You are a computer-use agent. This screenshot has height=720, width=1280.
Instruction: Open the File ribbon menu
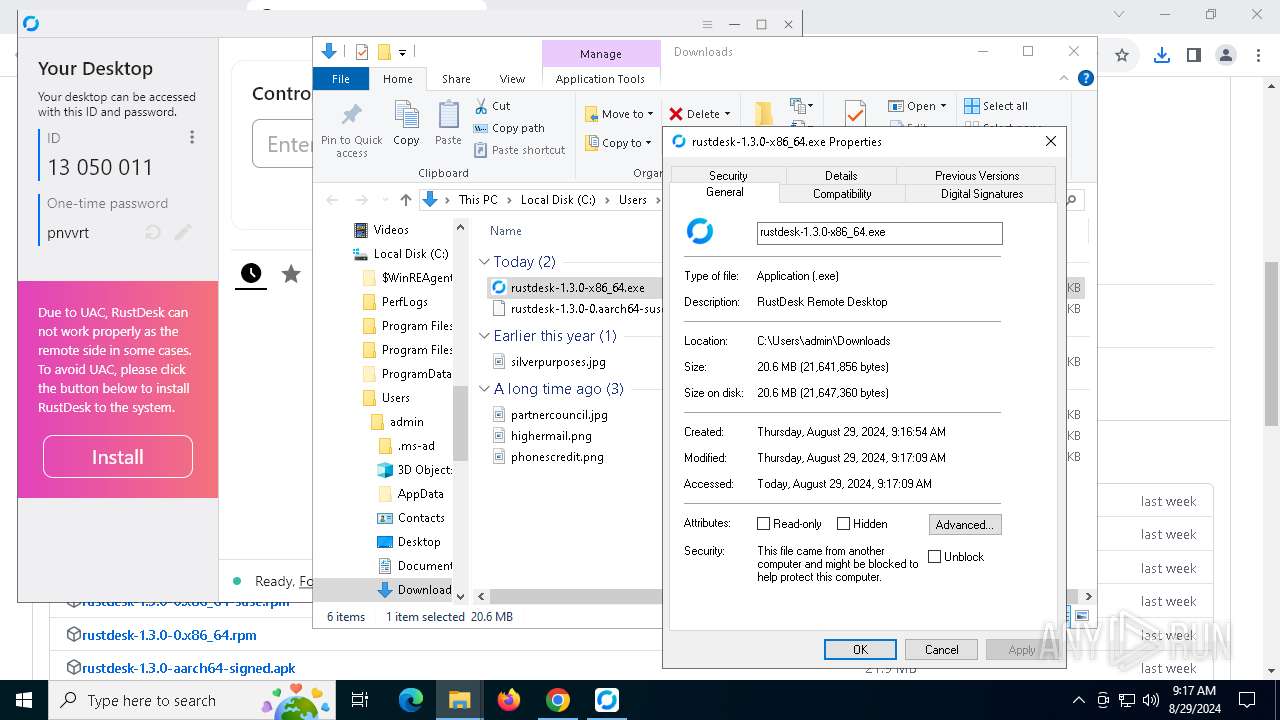point(341,79)
